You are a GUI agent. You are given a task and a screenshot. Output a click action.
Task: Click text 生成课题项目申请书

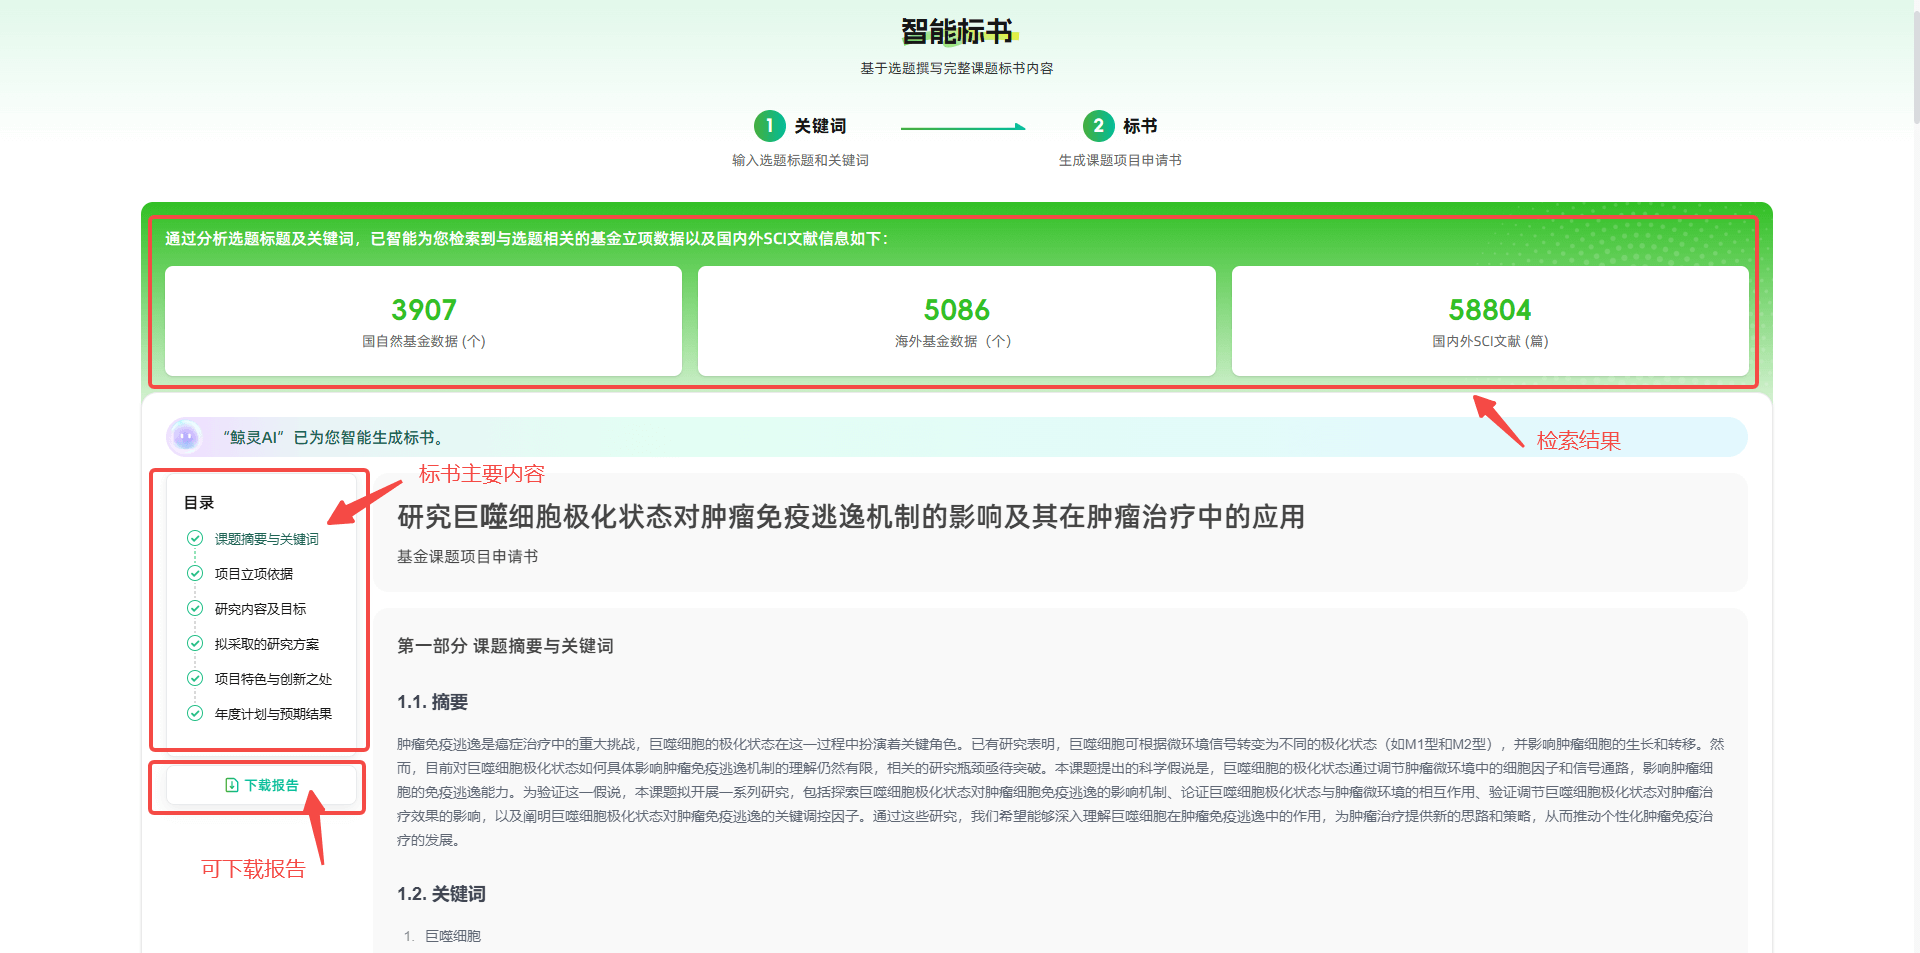[1120, 160]
